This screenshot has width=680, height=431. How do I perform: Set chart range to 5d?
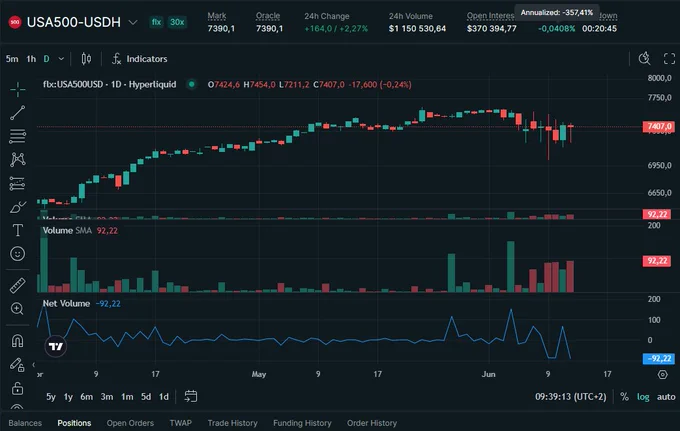coord(146,397)
